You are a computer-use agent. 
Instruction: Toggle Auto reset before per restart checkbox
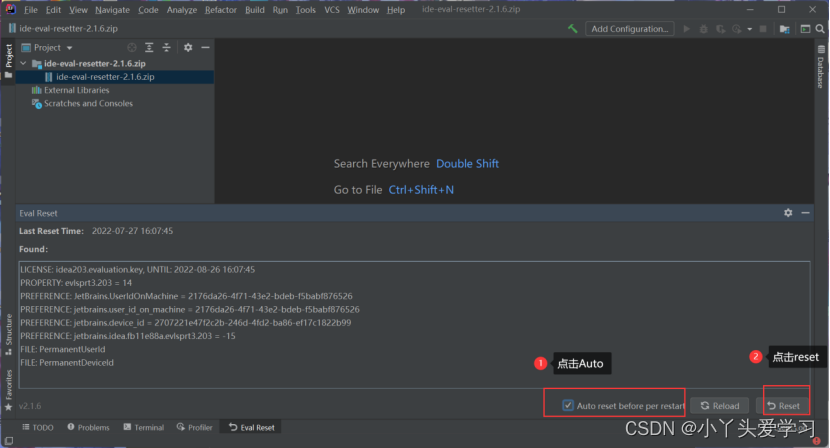pos(568,406)
